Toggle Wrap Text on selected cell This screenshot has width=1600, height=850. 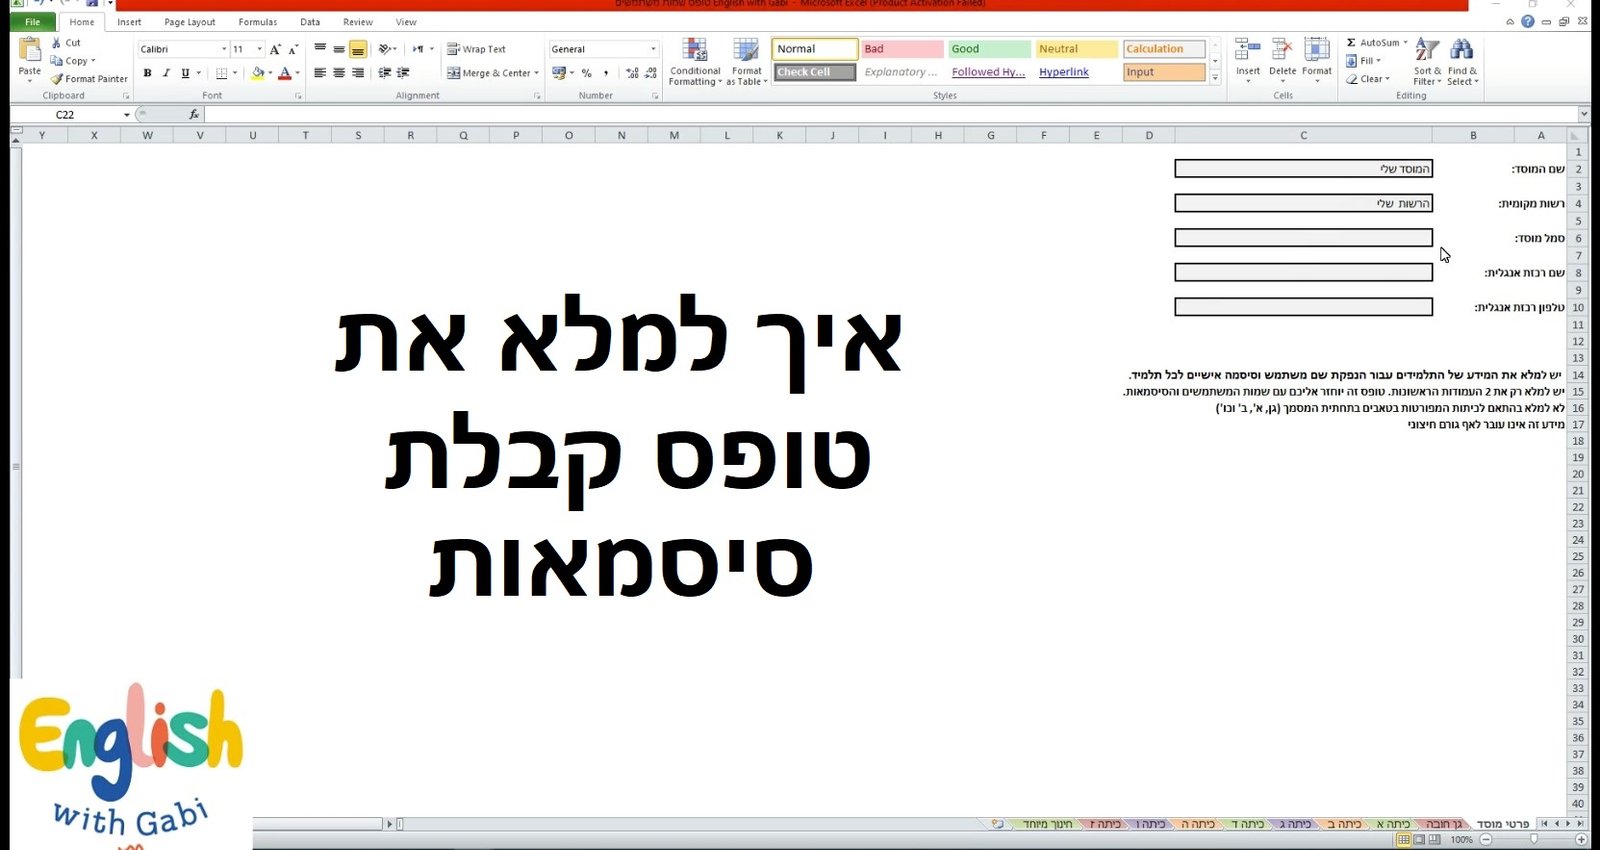pos(477,49)
